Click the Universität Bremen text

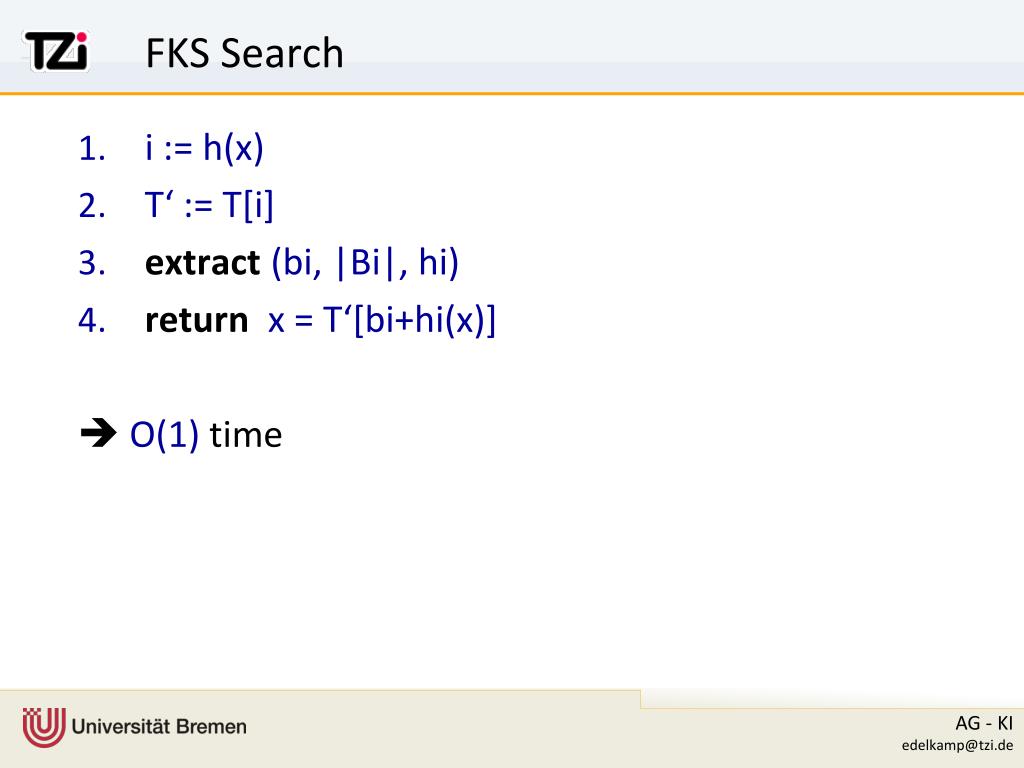(x=159, y=726)
